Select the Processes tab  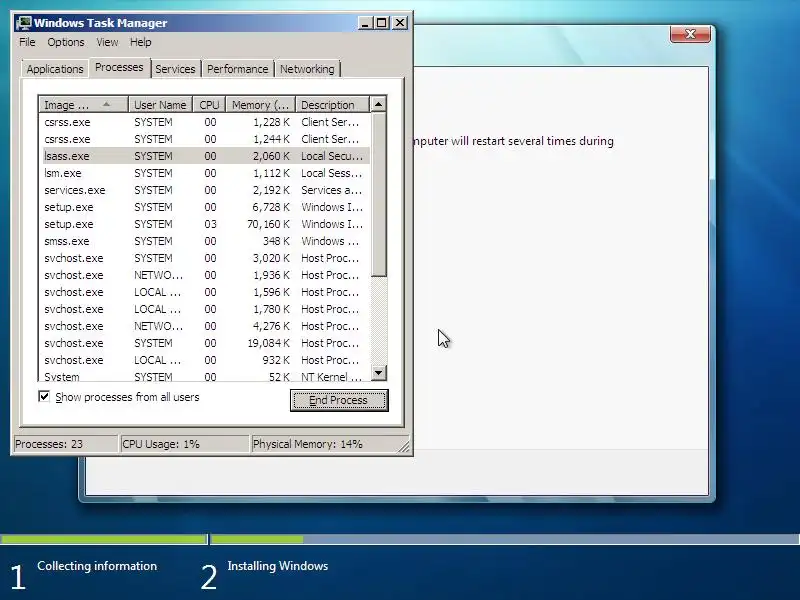click(119, 67)
